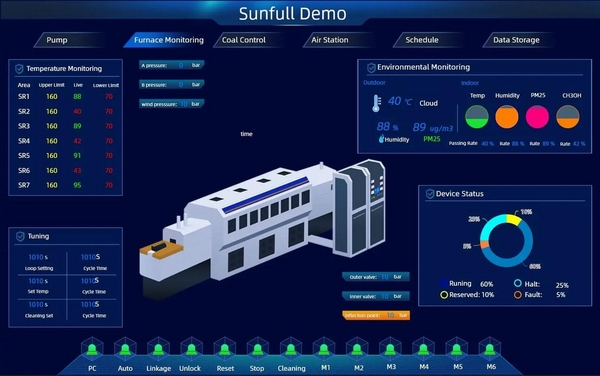Viewport: 600px width, 376px height.
Task: Click the indoor Temp green gauge
Action: tap(477, 117)
